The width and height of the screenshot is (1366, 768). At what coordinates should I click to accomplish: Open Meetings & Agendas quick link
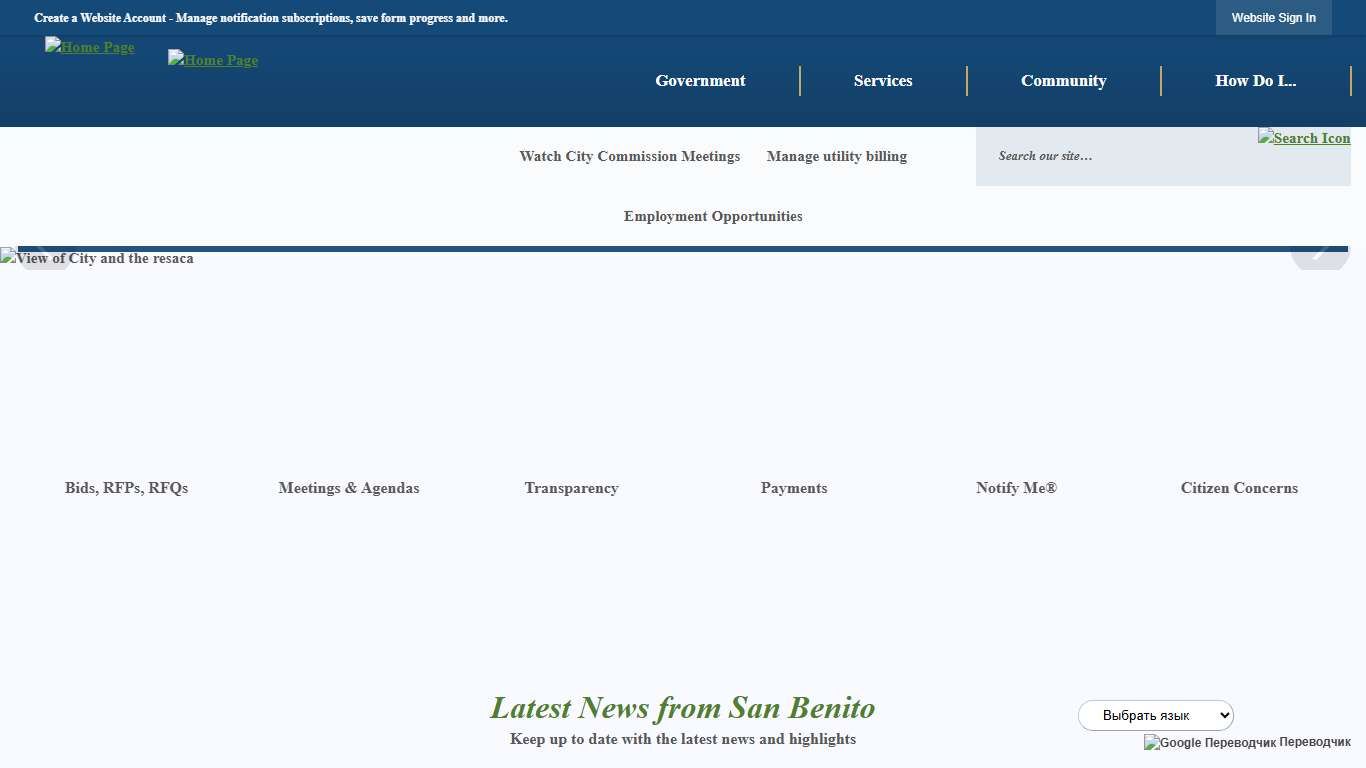point(349,488)
